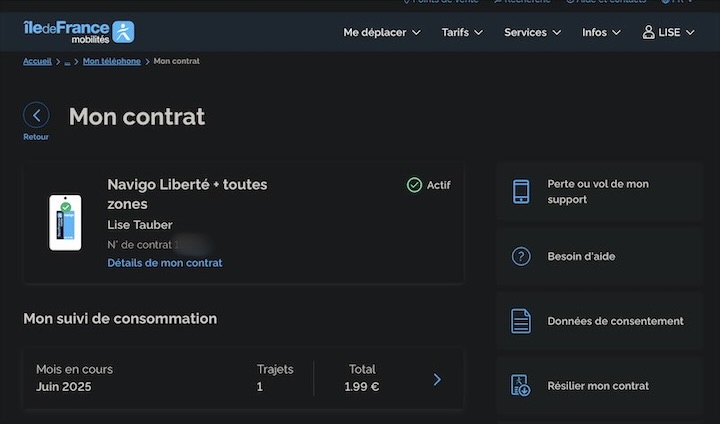720x424 pixels.
Task: Click the question mark help icon
Action: point(521,257)
